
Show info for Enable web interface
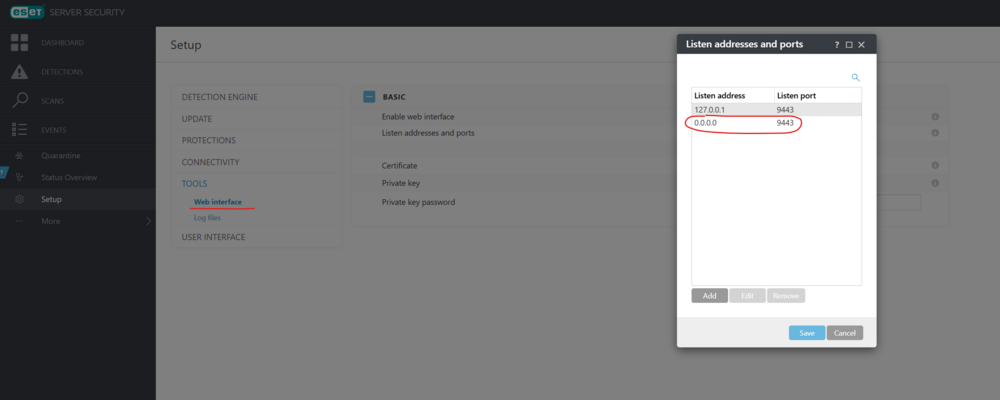935,117
